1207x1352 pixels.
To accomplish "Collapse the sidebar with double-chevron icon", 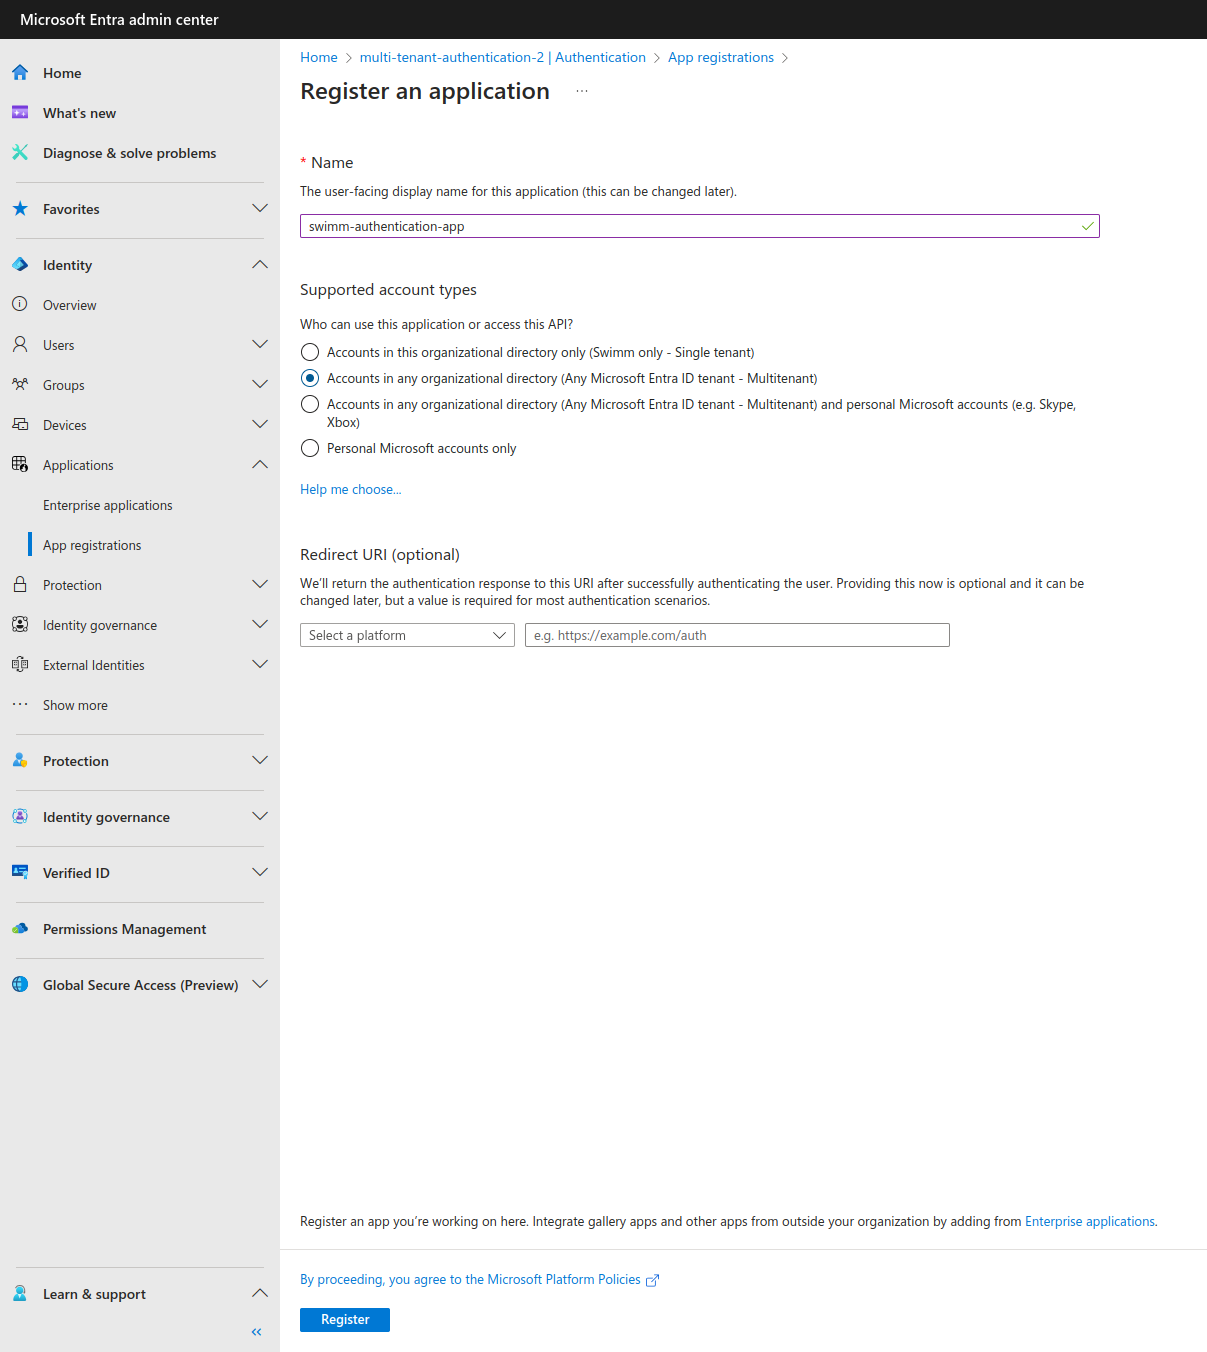I will coord(257,1332).
